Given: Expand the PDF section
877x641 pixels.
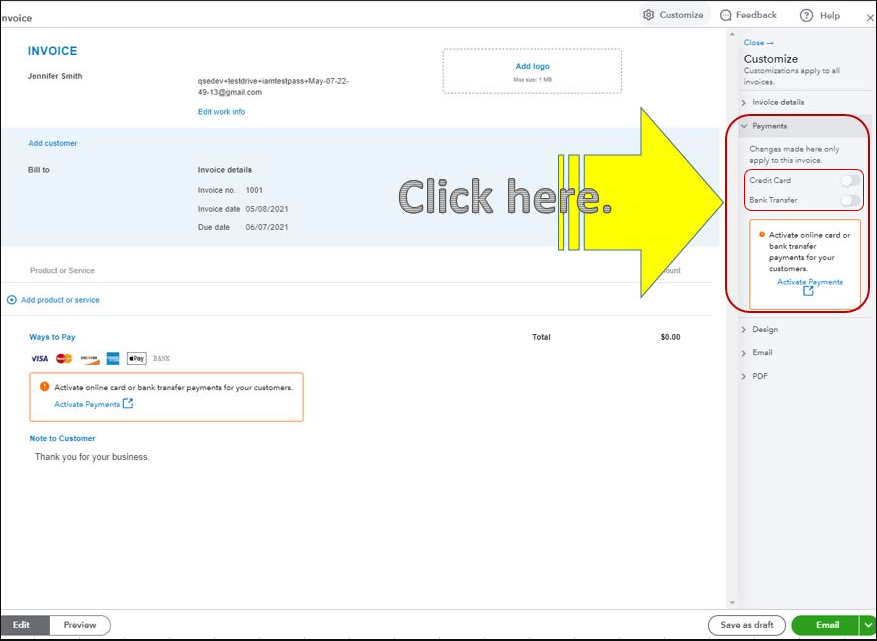Looking at the screenshot, I should [804, 376].
